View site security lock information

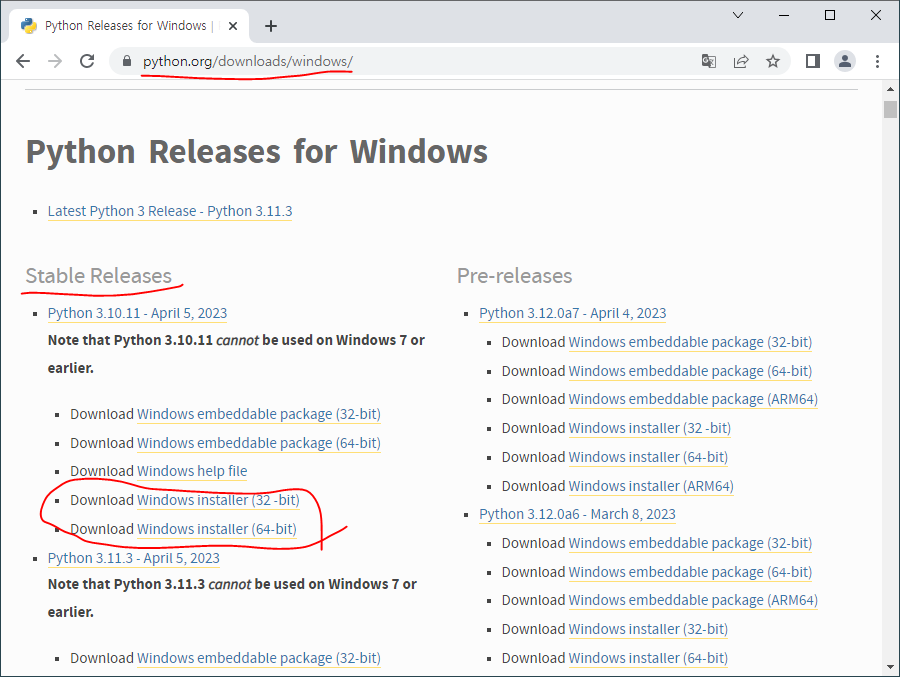(127, 61)
